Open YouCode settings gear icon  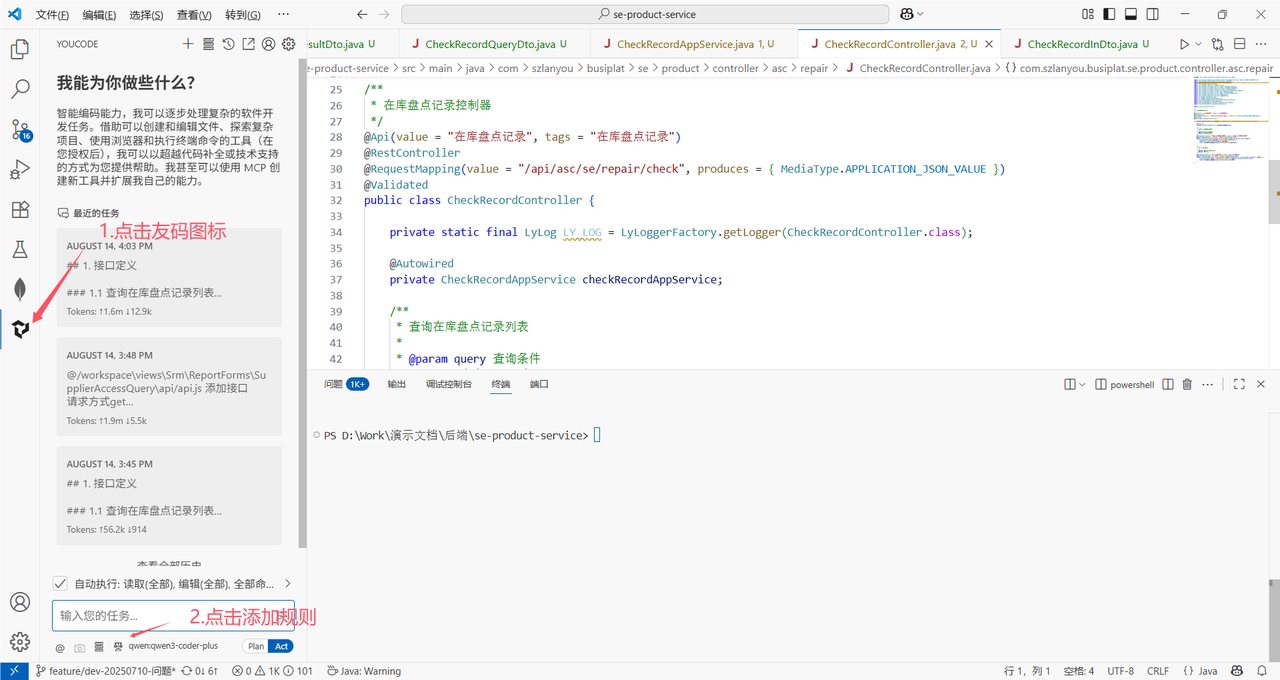pos(288,44)
